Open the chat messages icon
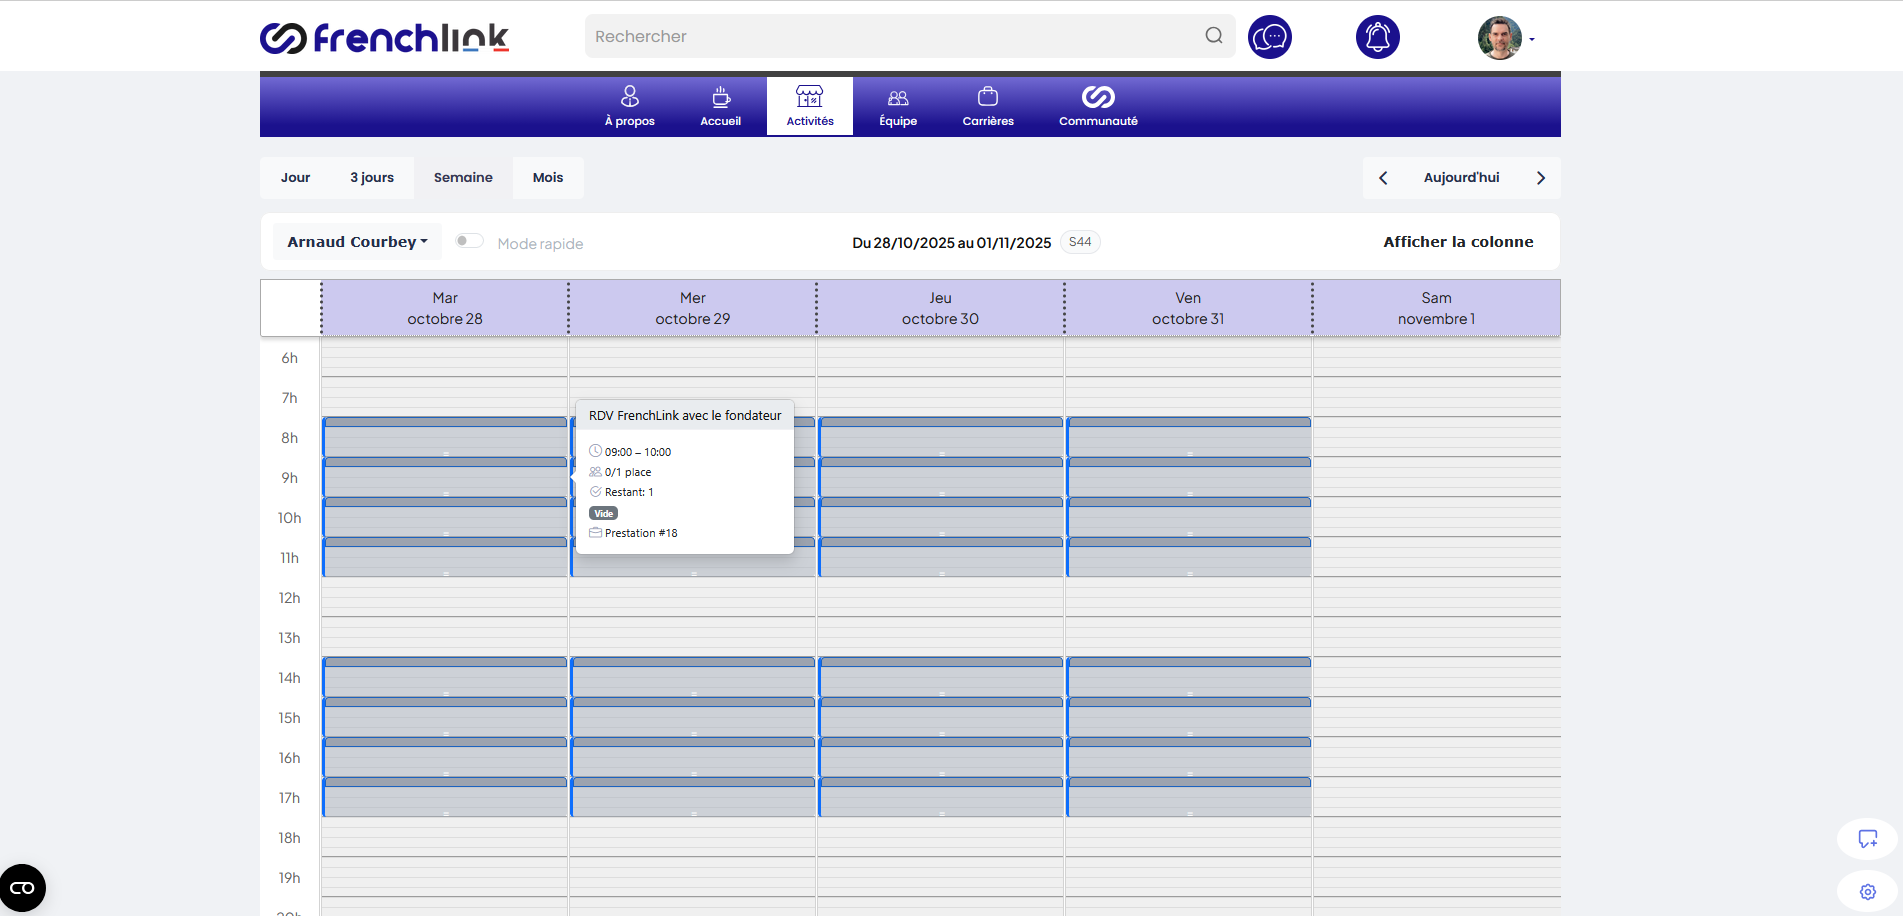The height and width of the screenshot is (916, 1903). 1269,37
